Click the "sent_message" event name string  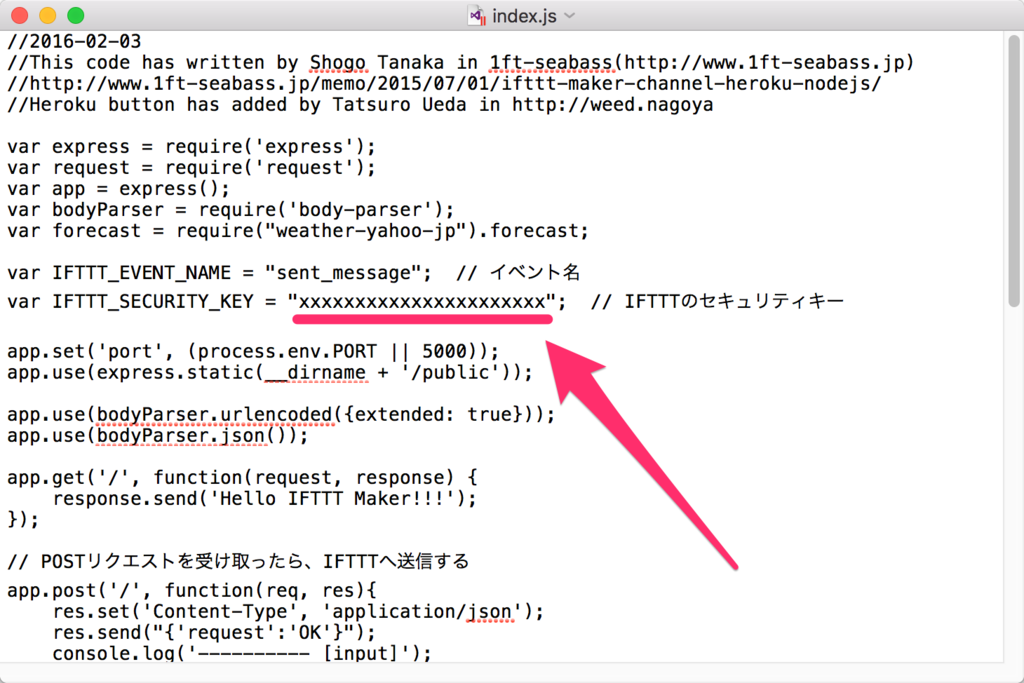(x=343, y=273)
